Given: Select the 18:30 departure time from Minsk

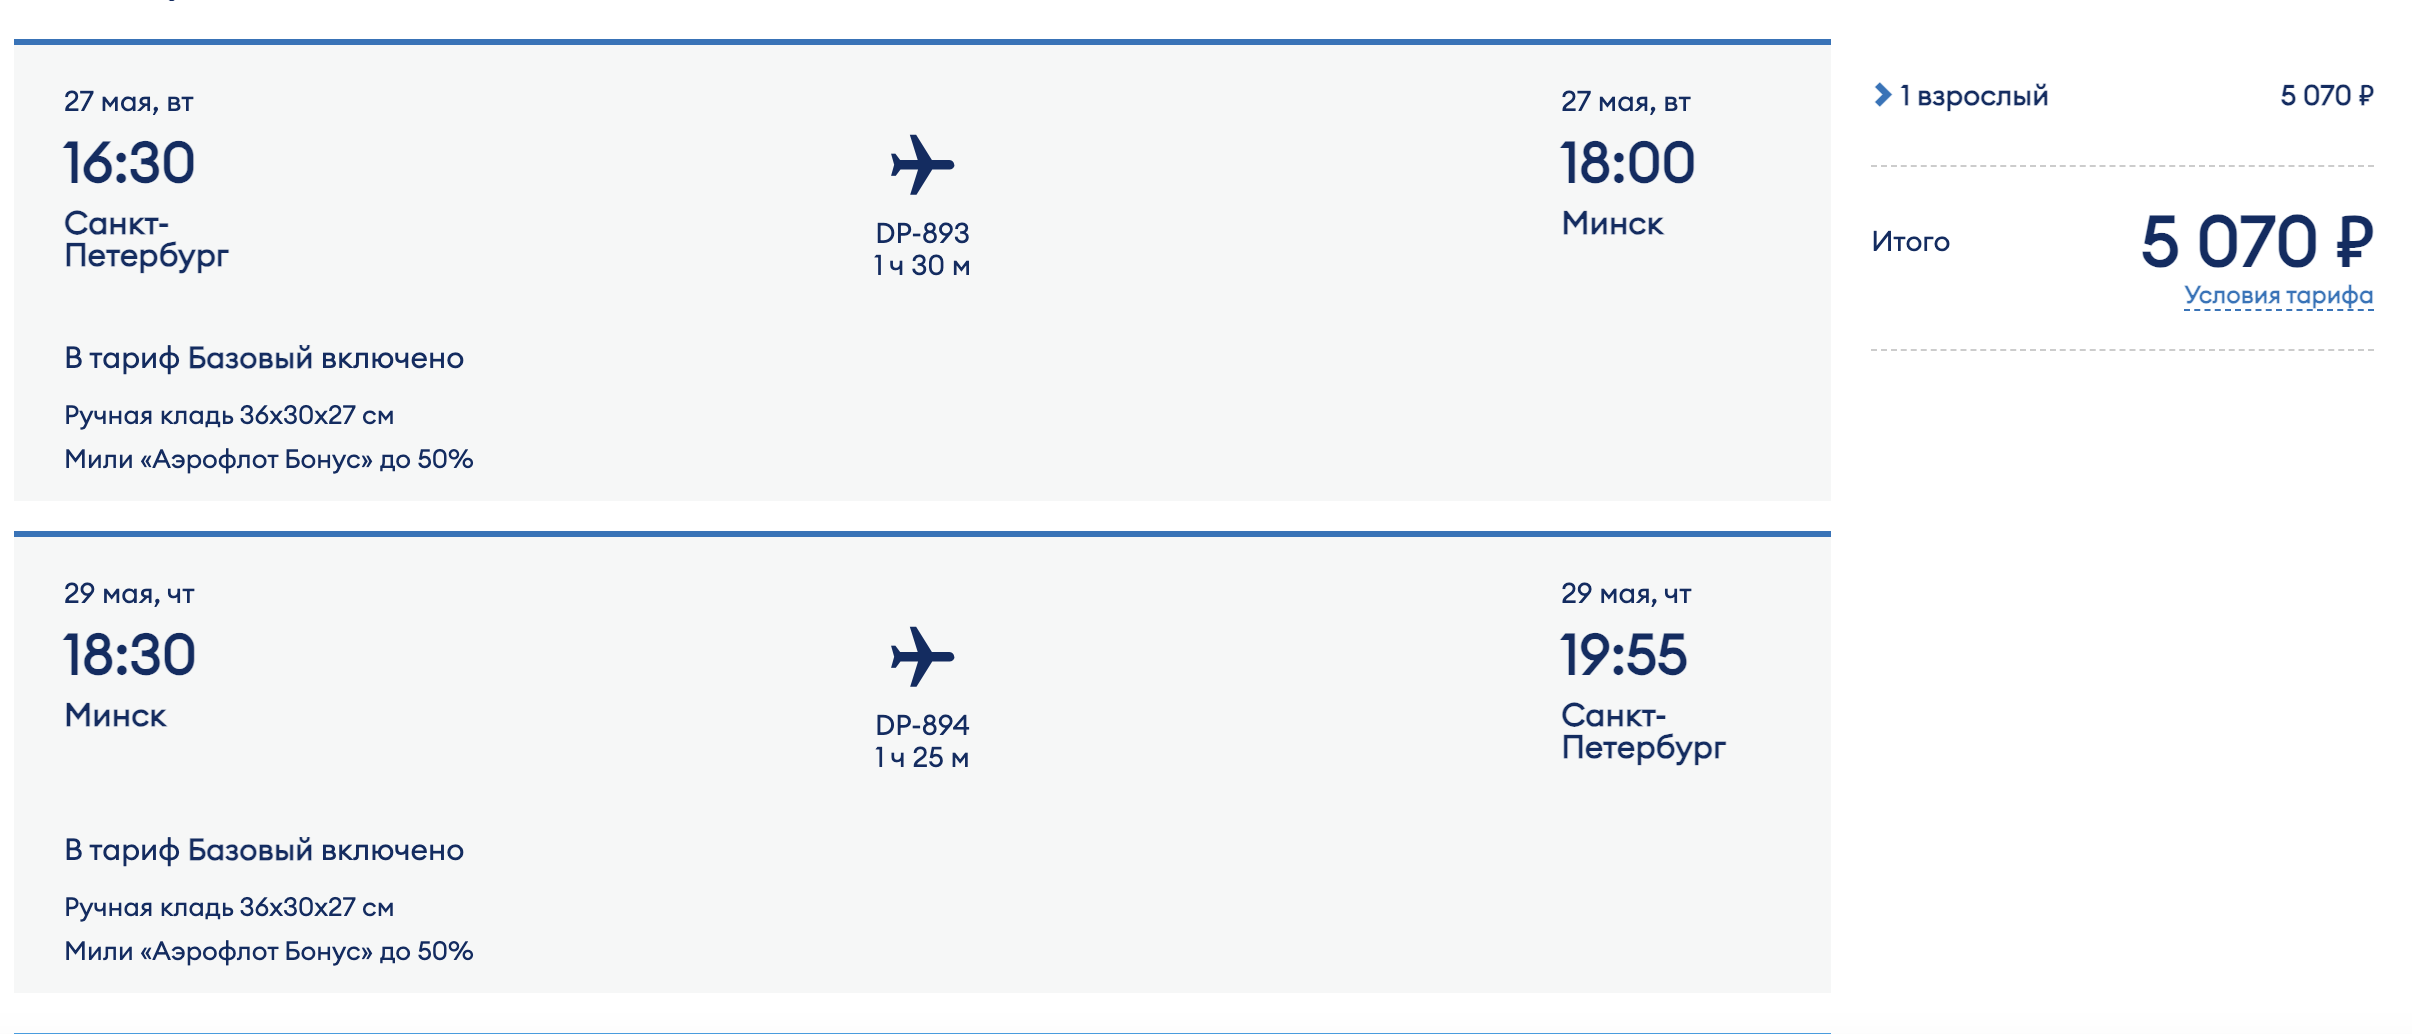Looking at the screenshot, I should click(x=129, y=655).
